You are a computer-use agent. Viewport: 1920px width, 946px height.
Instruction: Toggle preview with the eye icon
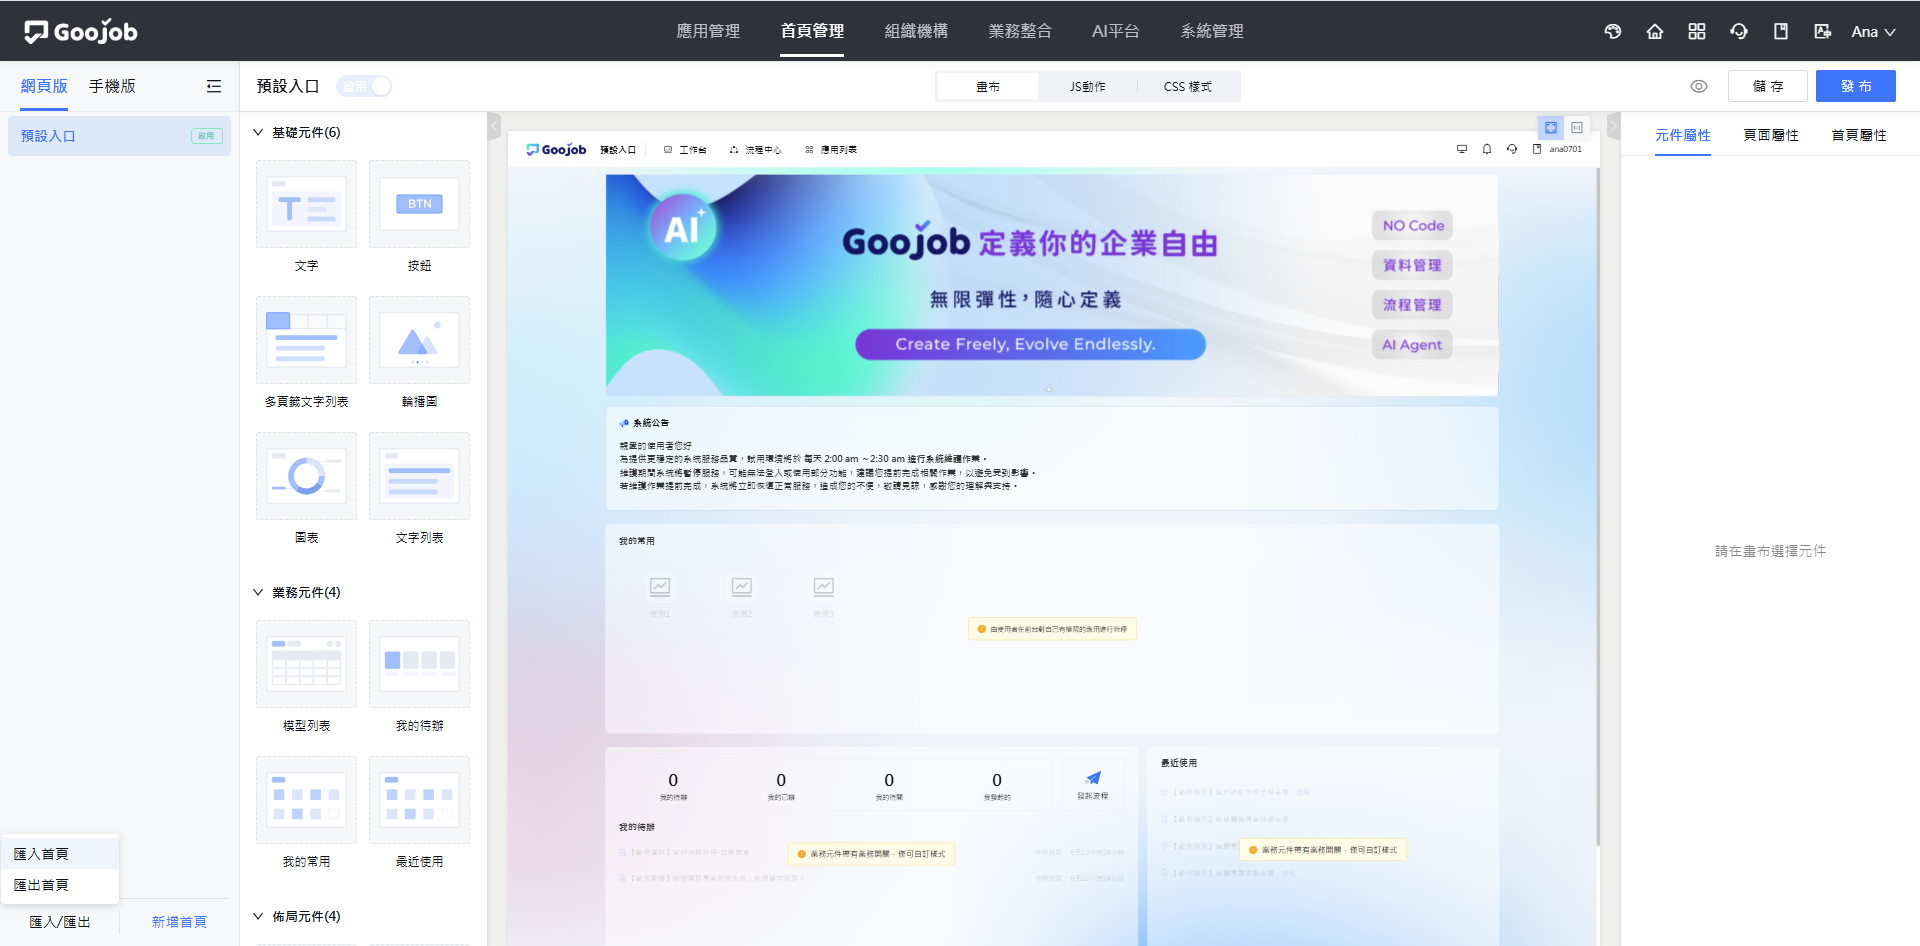click(1699, 86)
